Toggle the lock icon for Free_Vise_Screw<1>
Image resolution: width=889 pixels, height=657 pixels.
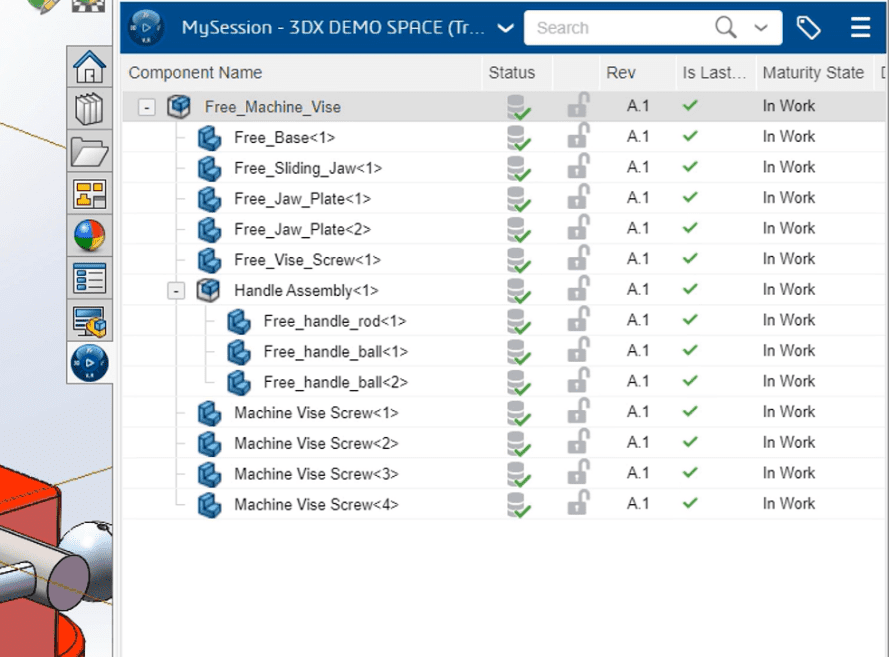tap(578, 258)
